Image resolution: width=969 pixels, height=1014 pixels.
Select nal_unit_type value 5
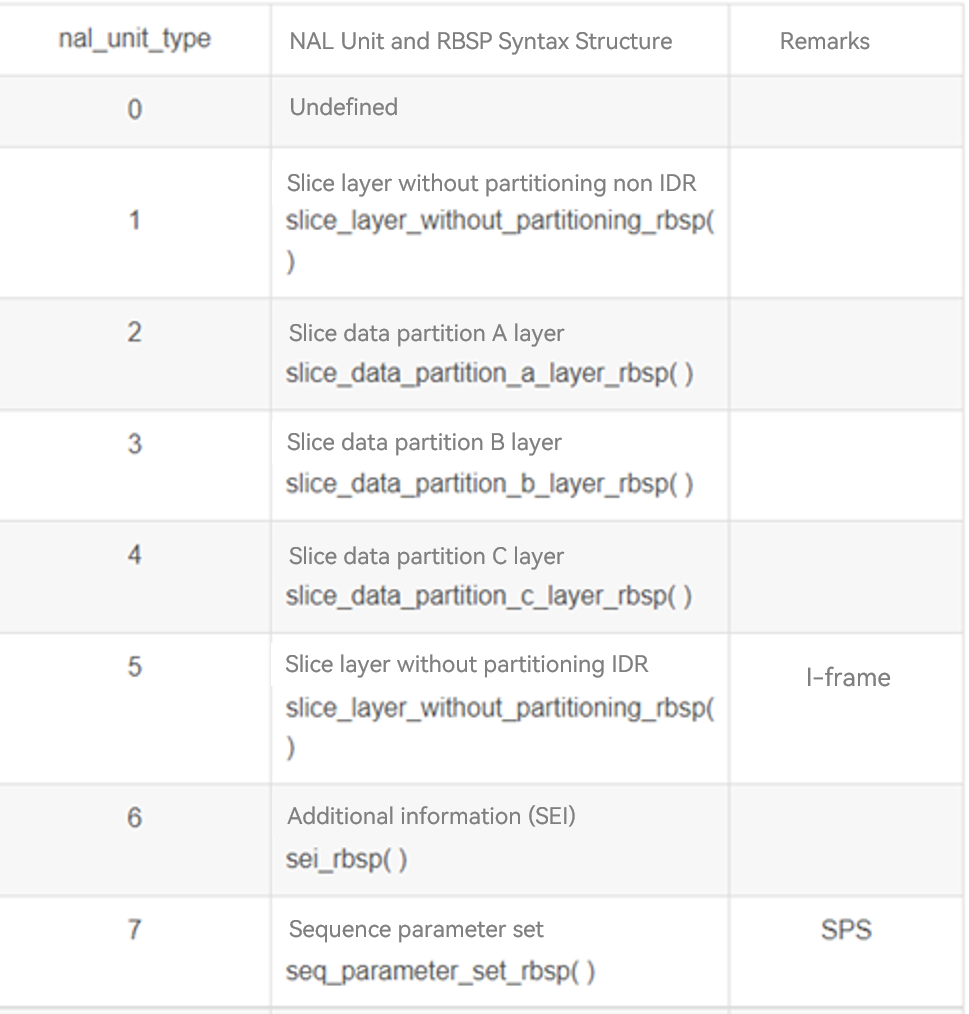[x=134, y=666]
